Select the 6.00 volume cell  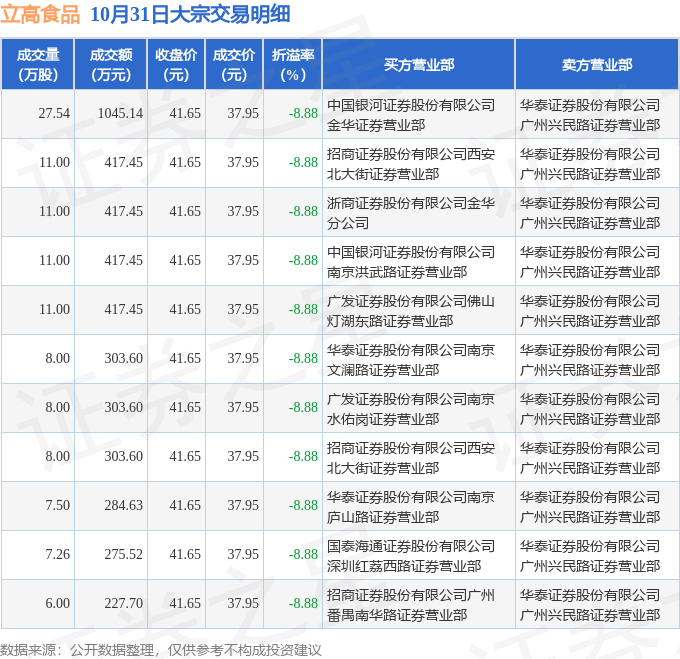tap(58, 604)
